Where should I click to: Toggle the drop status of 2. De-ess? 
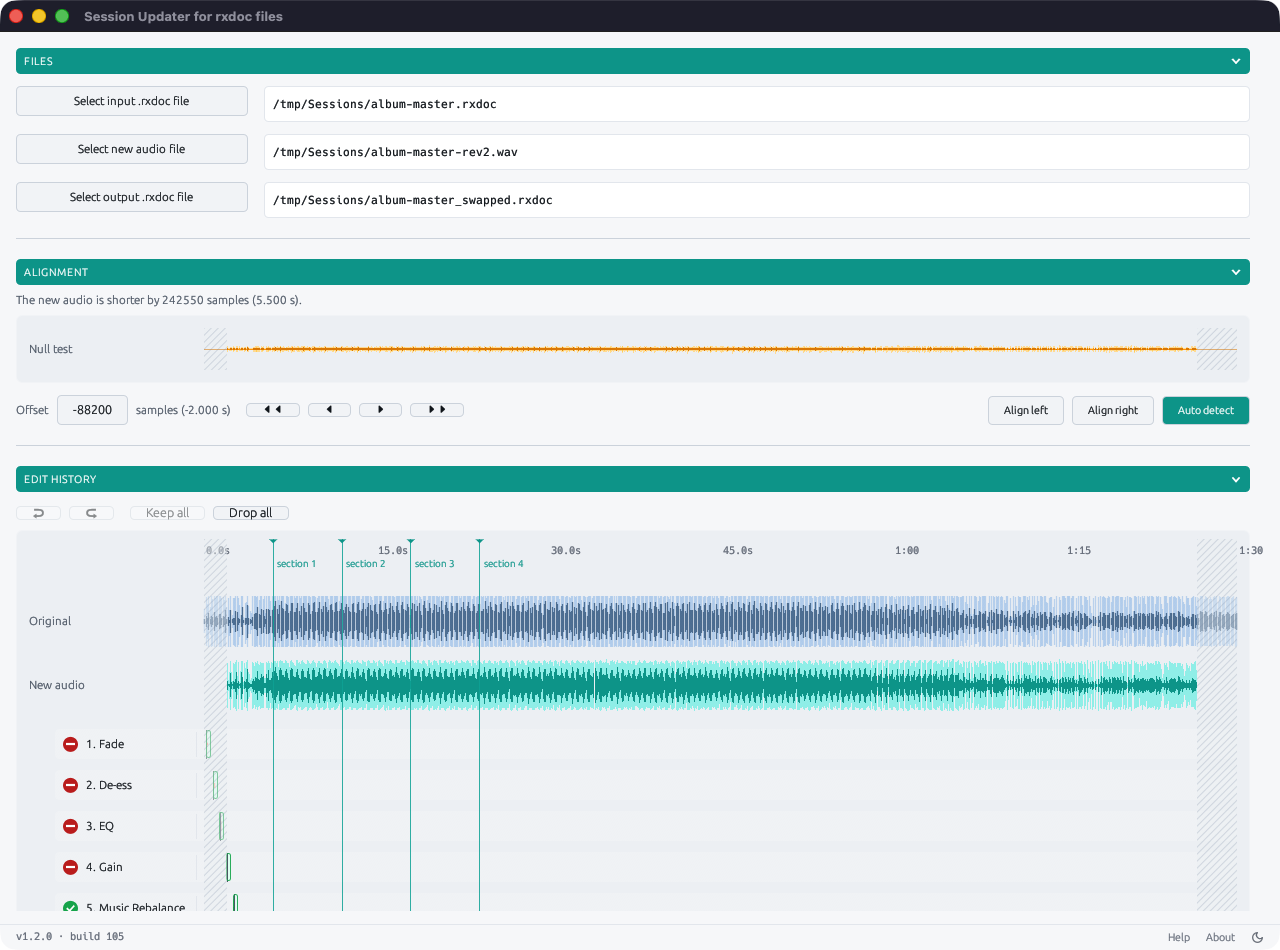(x=70, y=785)
